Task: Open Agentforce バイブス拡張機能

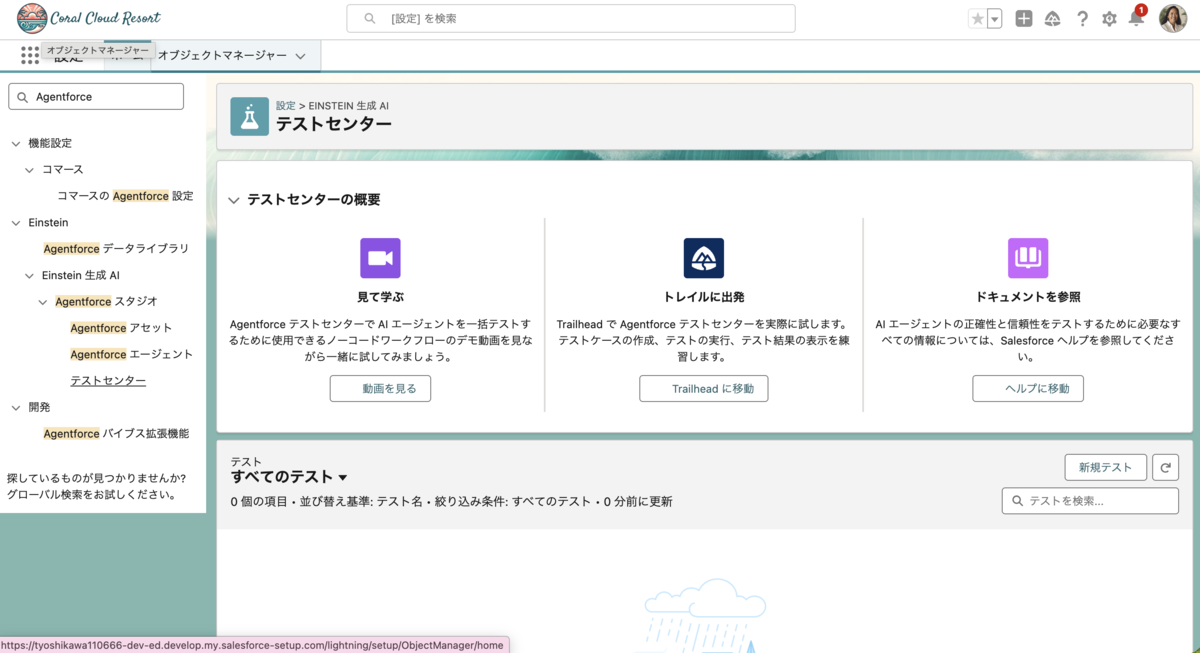Action: tap(116, 434)
